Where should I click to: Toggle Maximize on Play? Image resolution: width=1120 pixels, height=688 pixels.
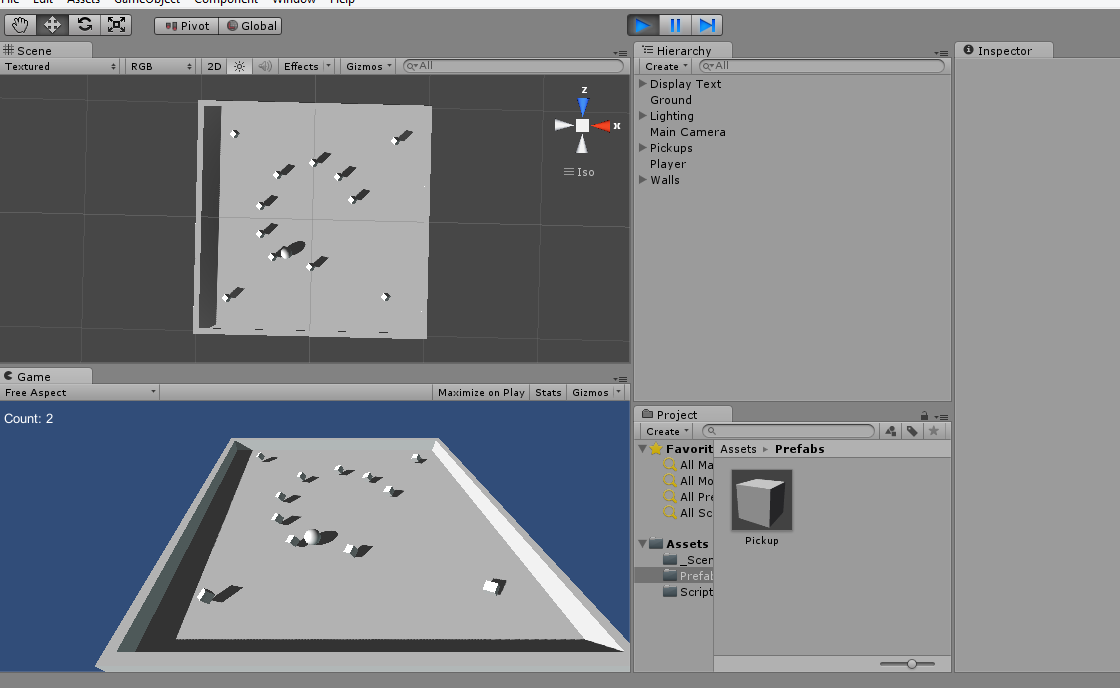click(481, 392)
